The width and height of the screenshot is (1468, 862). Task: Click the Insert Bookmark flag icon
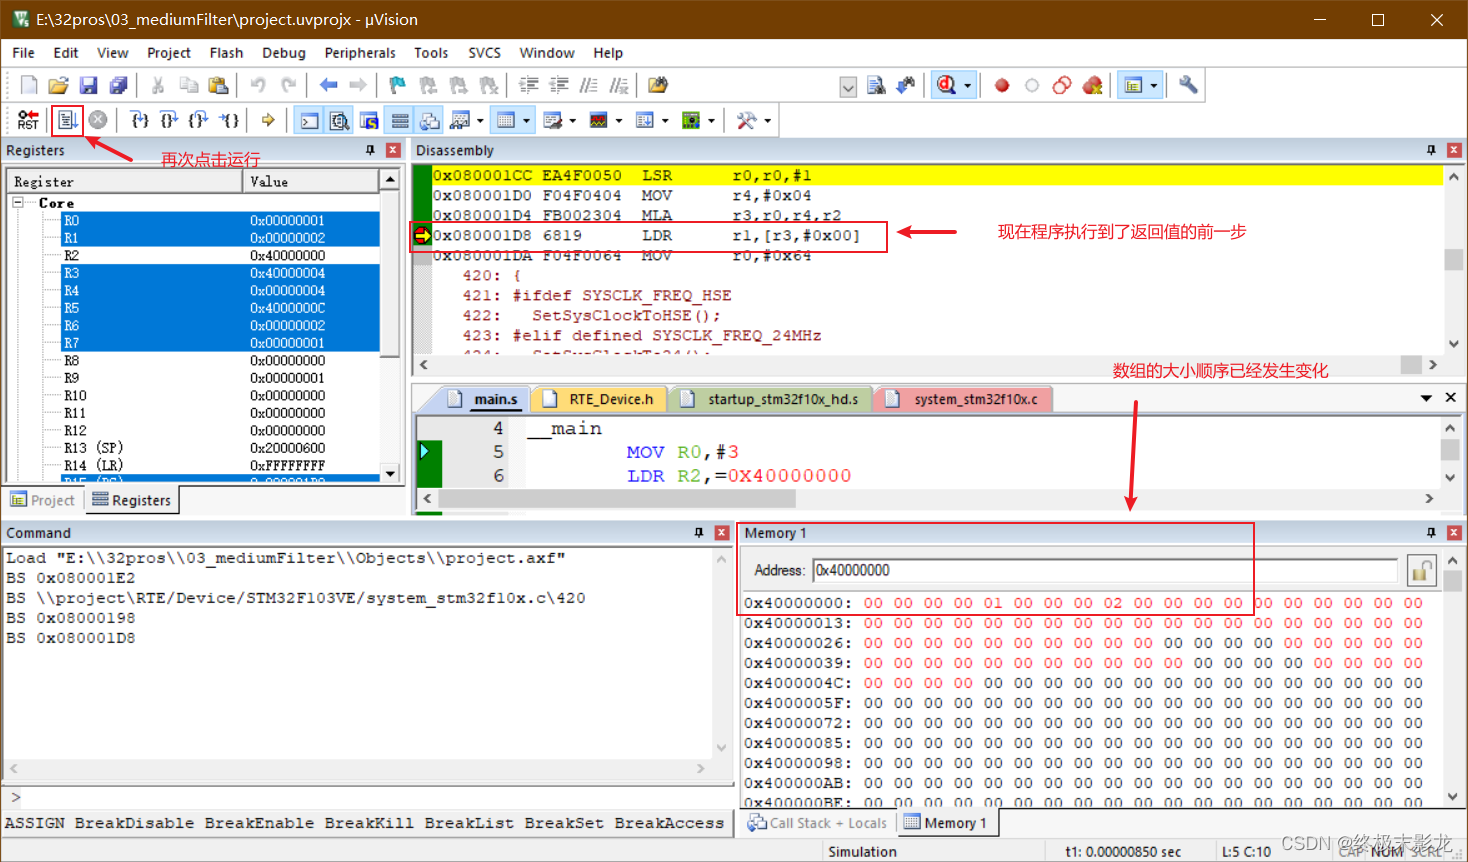point(397,85)
